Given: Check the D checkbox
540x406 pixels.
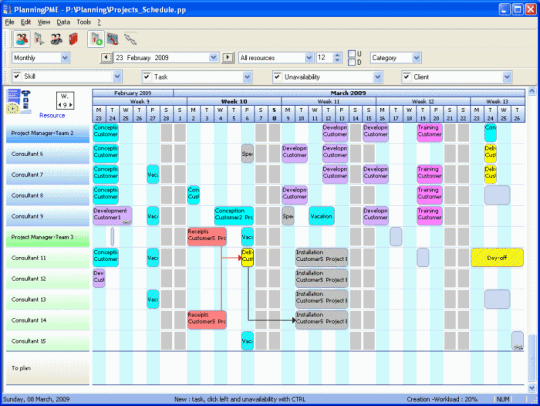Looking at the screenshot, I should coord(352,62).
